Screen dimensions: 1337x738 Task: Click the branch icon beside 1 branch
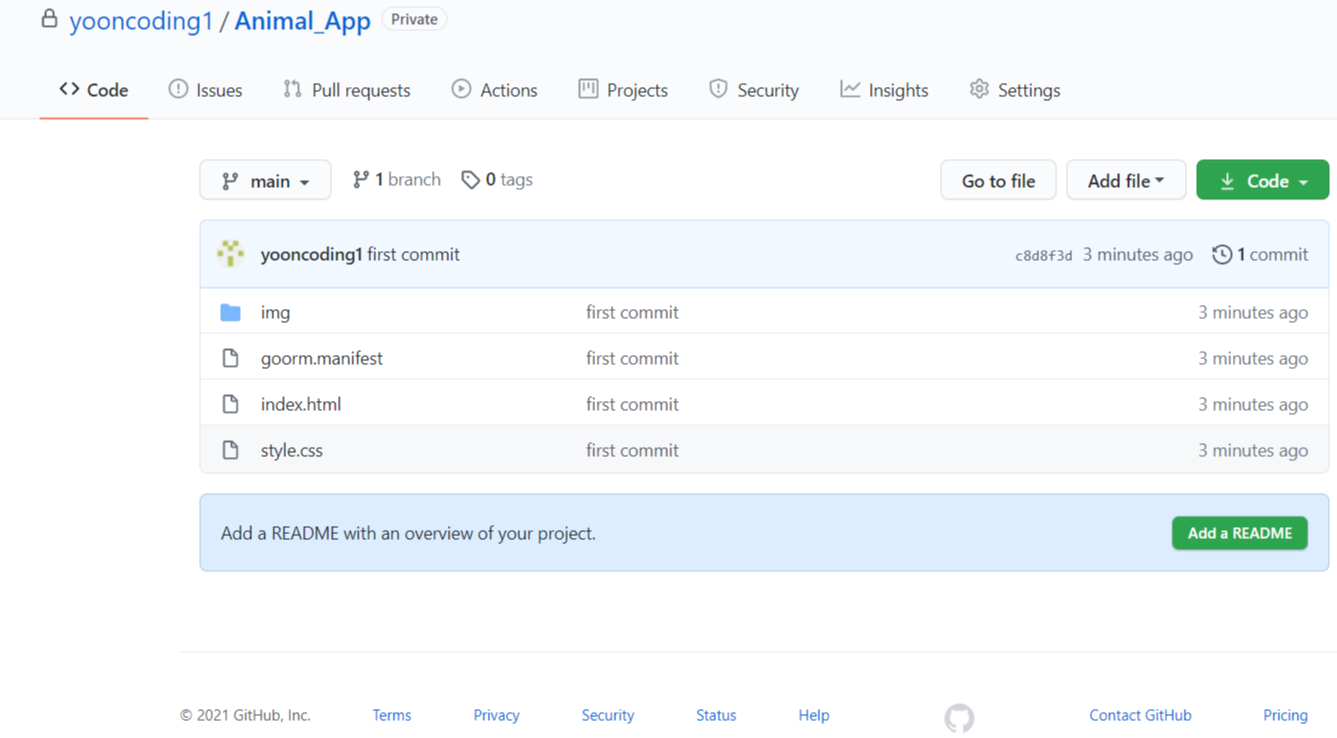click(x=361, y=180)
